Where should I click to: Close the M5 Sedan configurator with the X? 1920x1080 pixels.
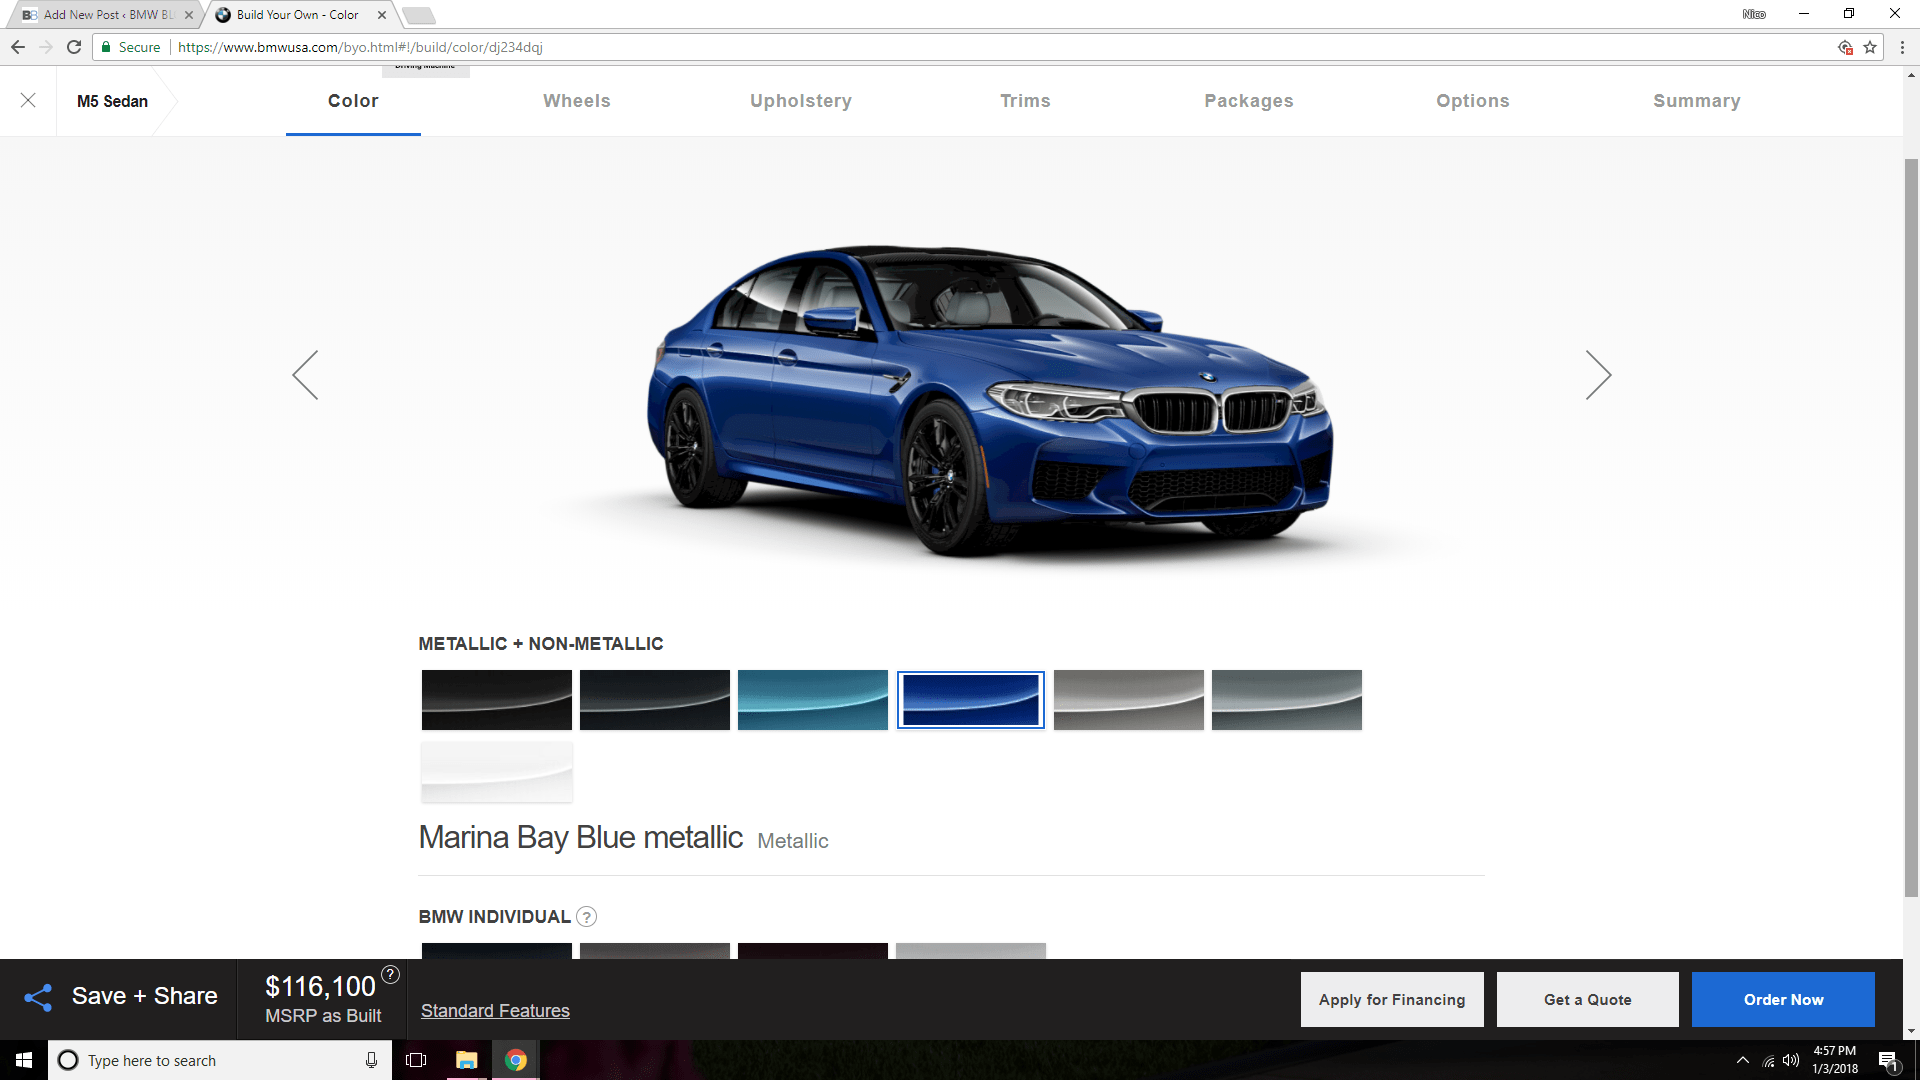click(x=28, y=100)
